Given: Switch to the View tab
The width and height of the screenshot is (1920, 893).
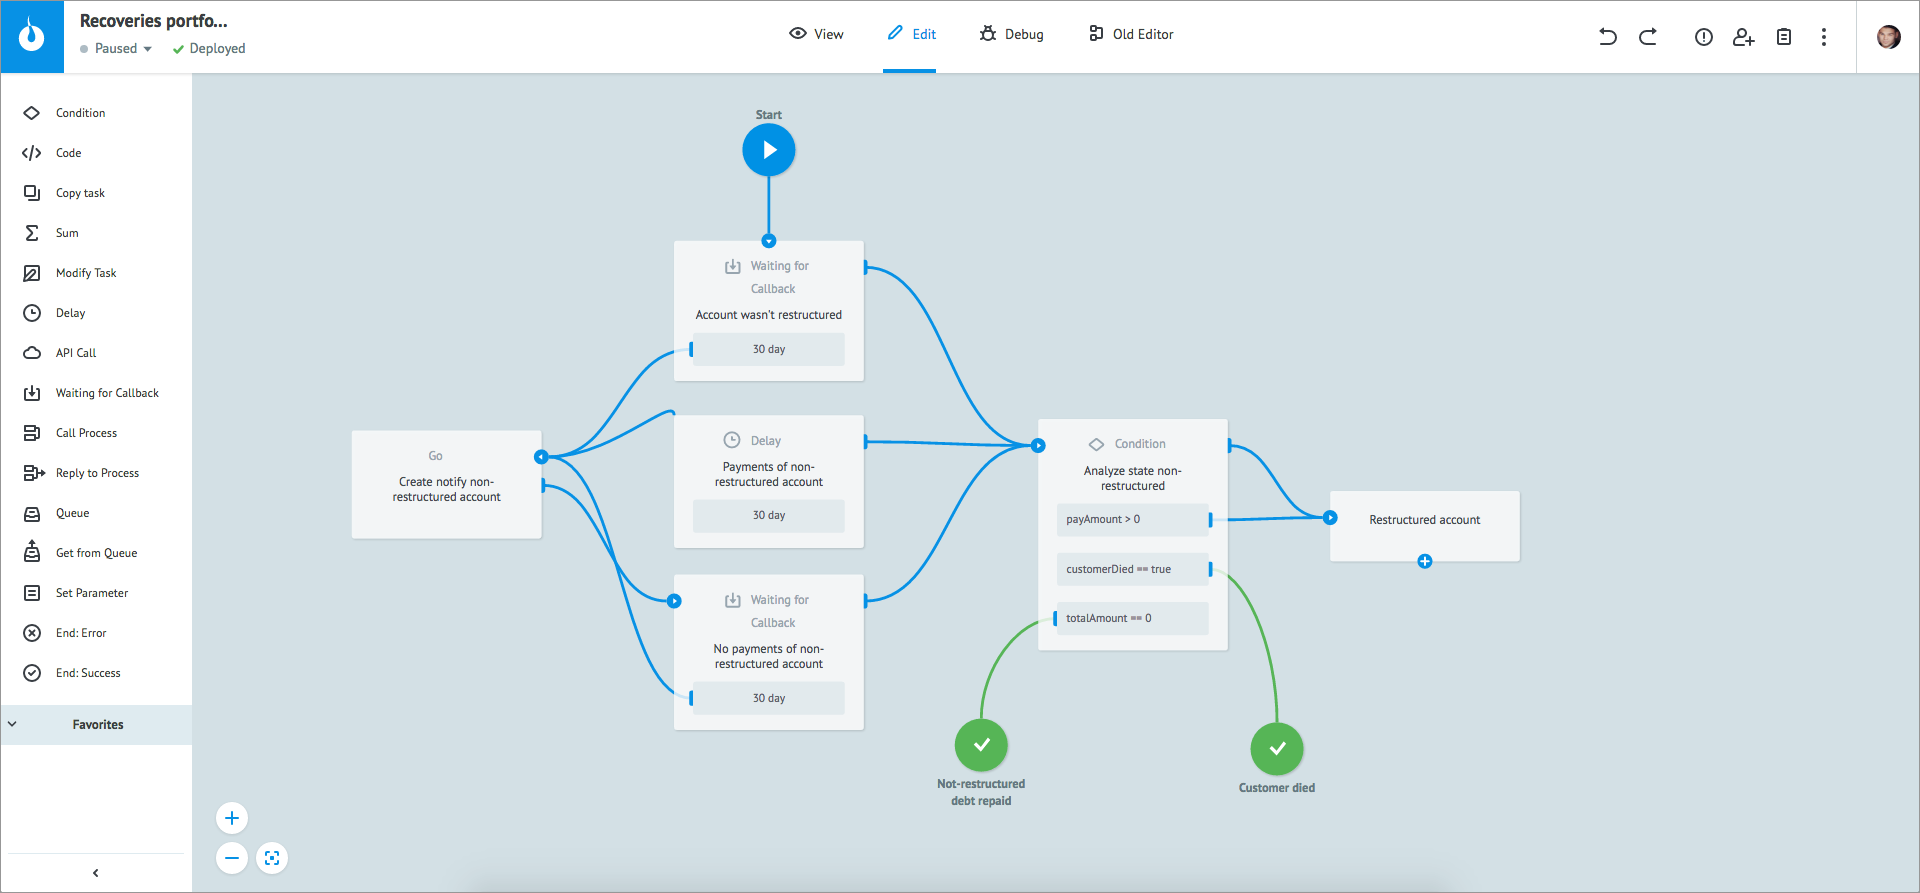Looking at the screenshot, I should click(x=816, y=34).
